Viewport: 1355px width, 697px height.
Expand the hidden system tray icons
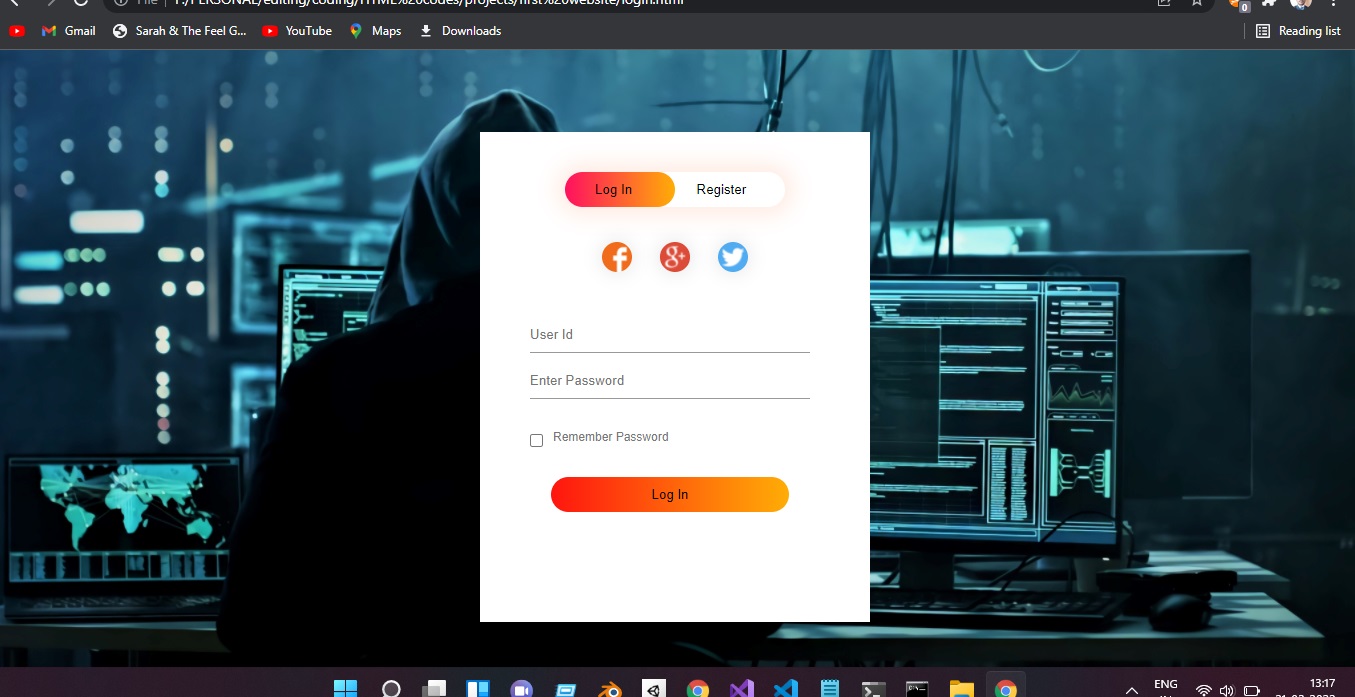point(1131,689)
